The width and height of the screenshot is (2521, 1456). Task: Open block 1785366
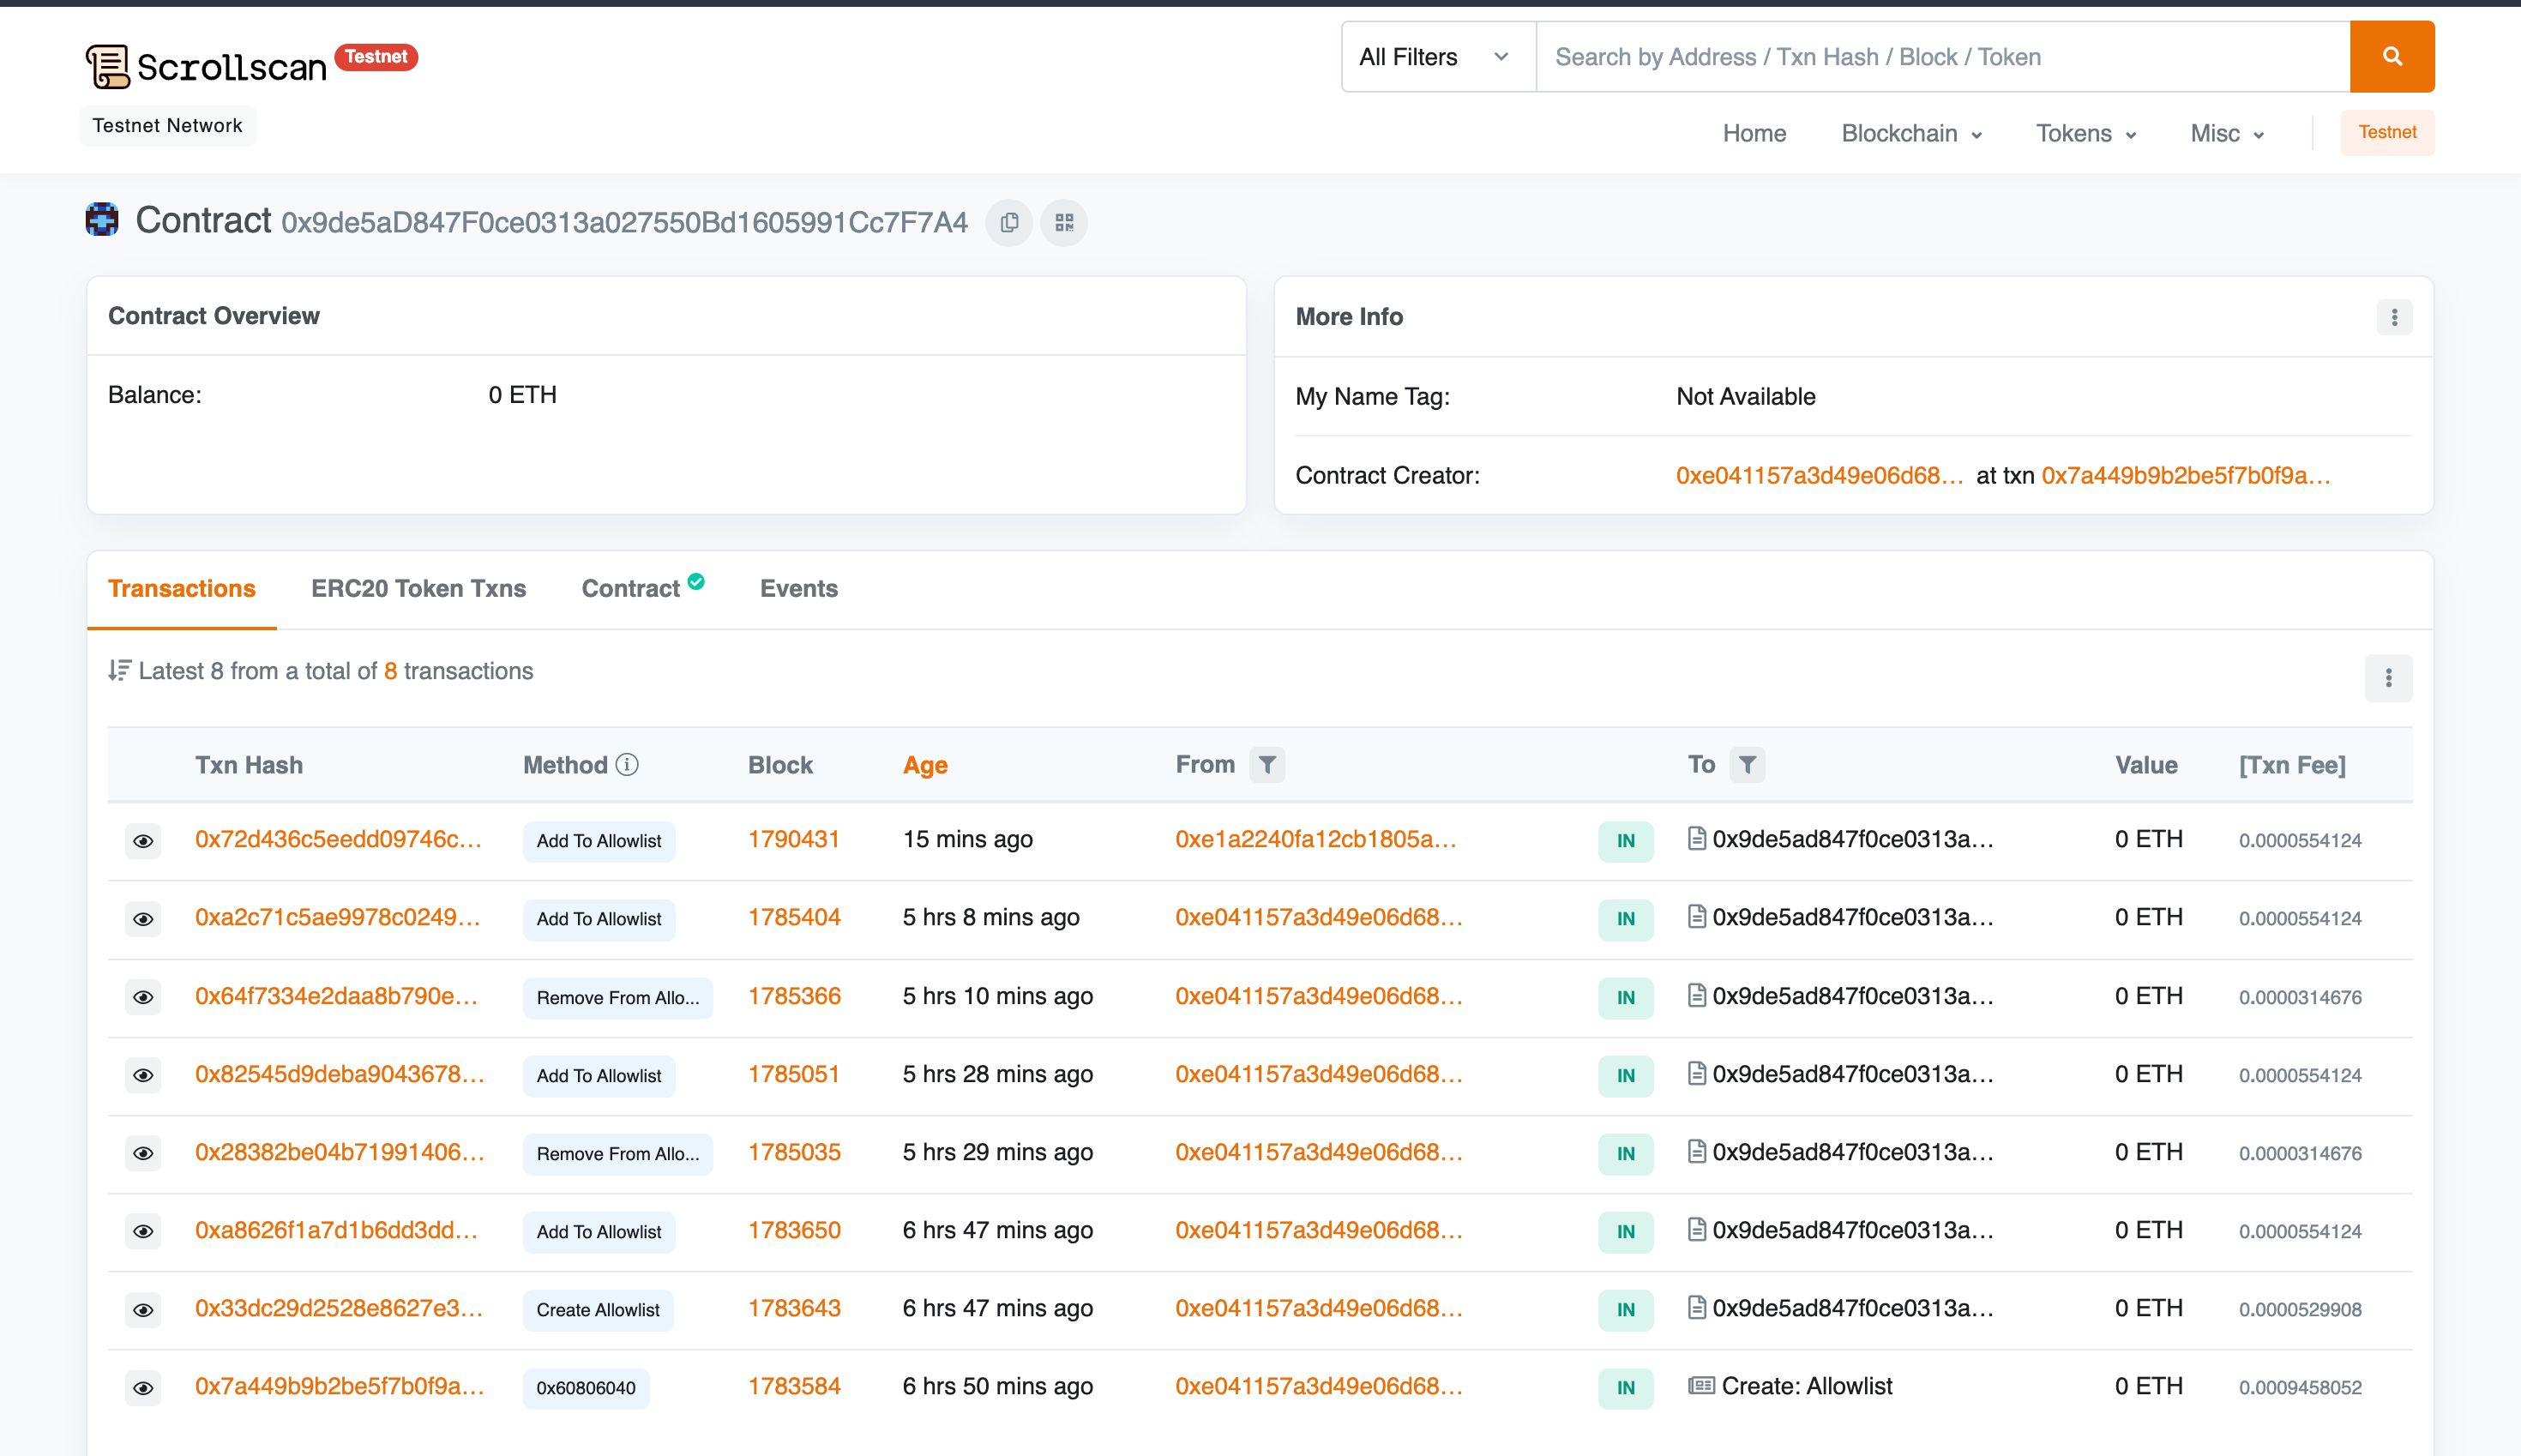[794, 996]
